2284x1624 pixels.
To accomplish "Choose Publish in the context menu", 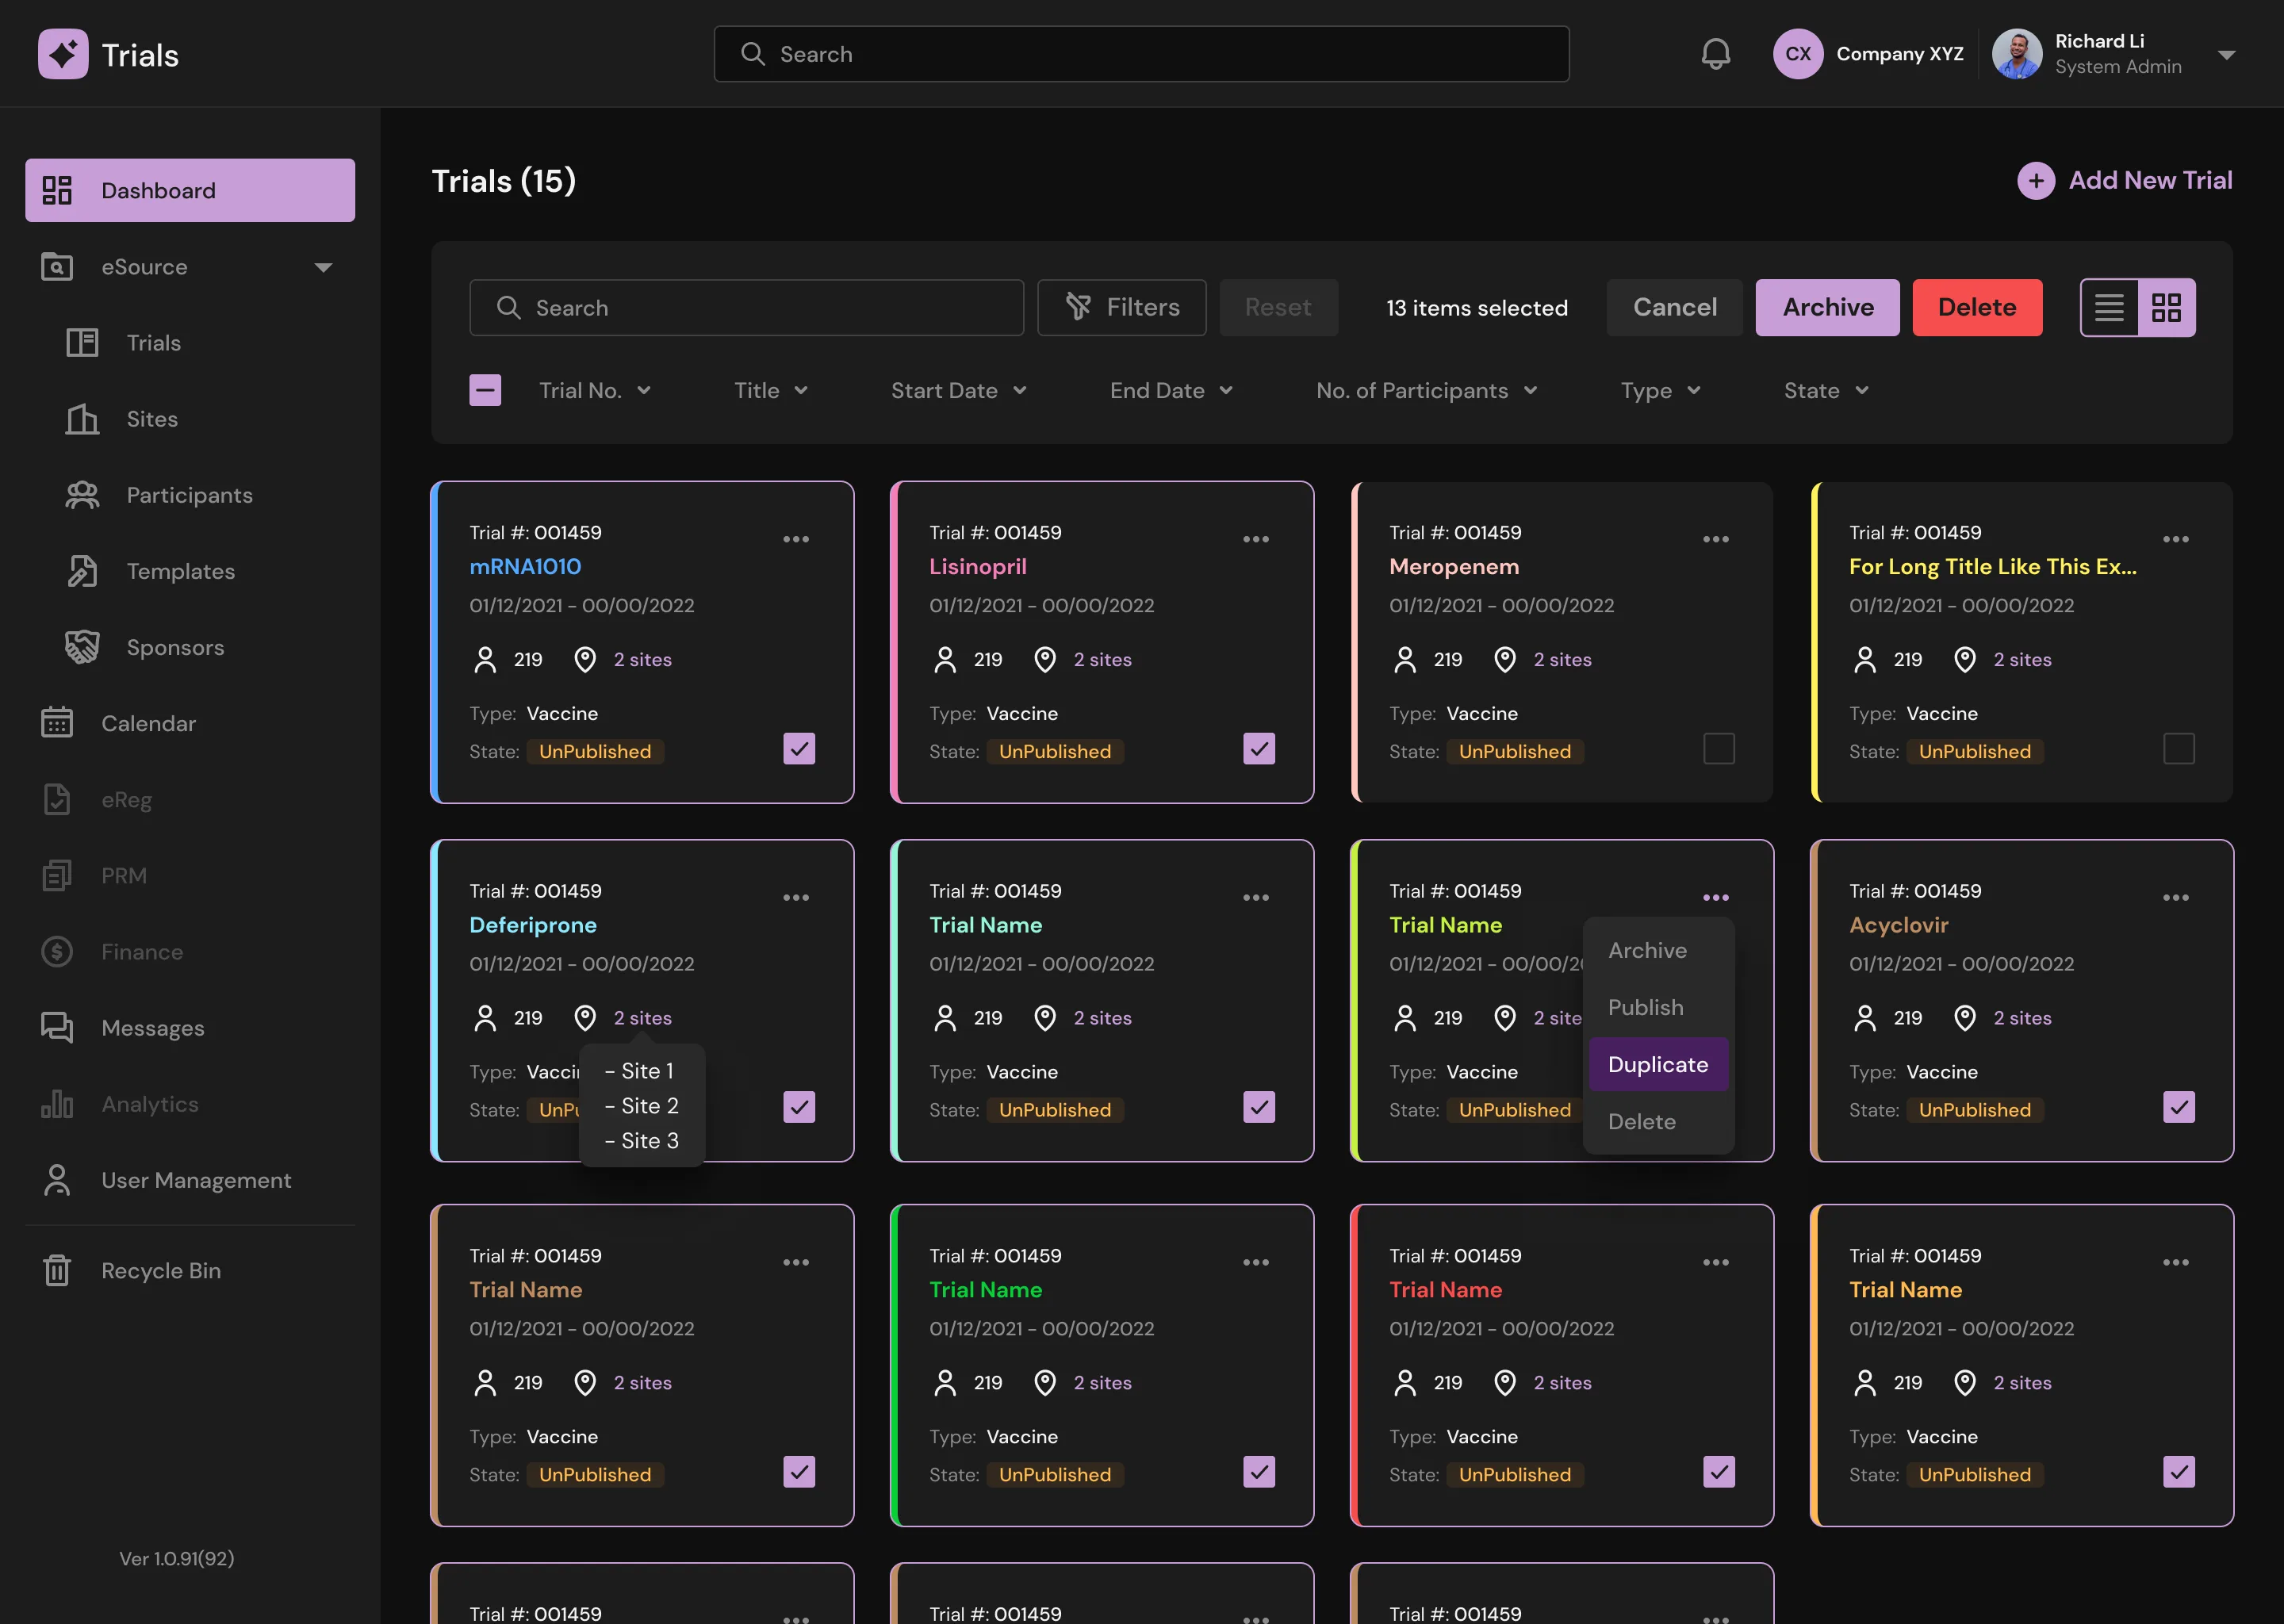I will pos(1658,1007).
